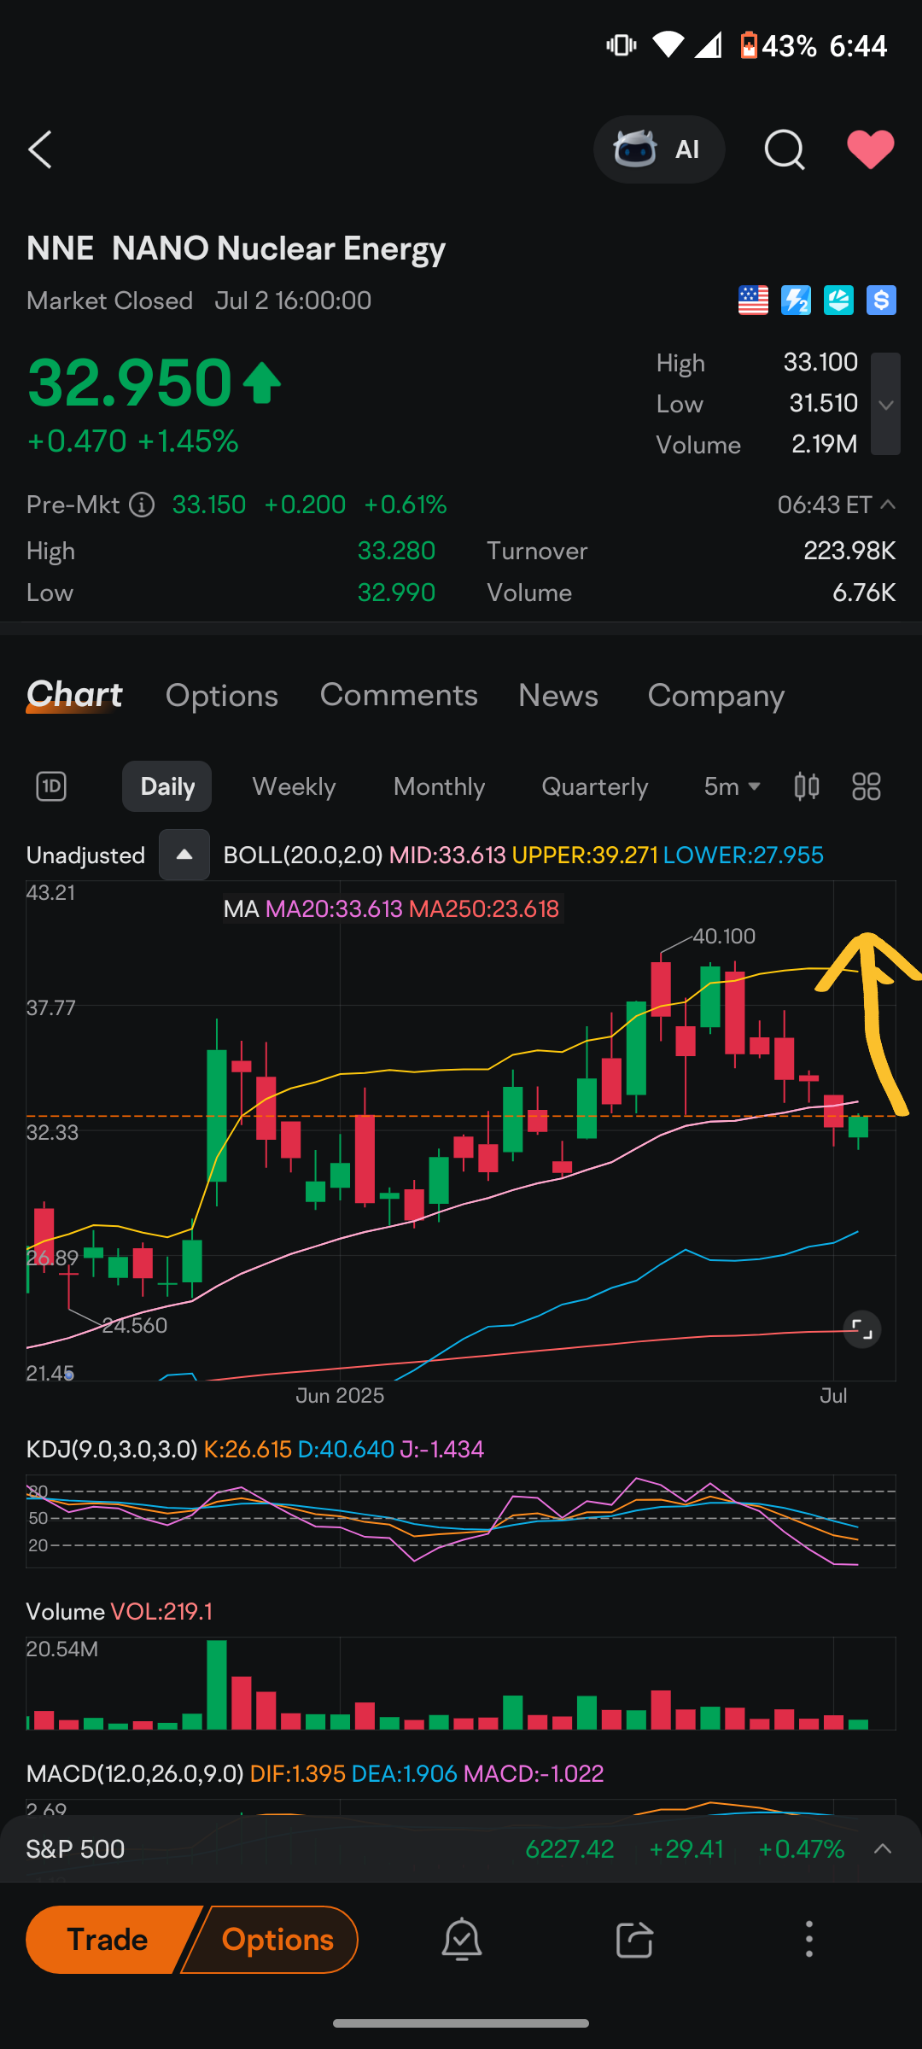
Task: Tap the pre-market price 33.150
Action: coord(209,505)
